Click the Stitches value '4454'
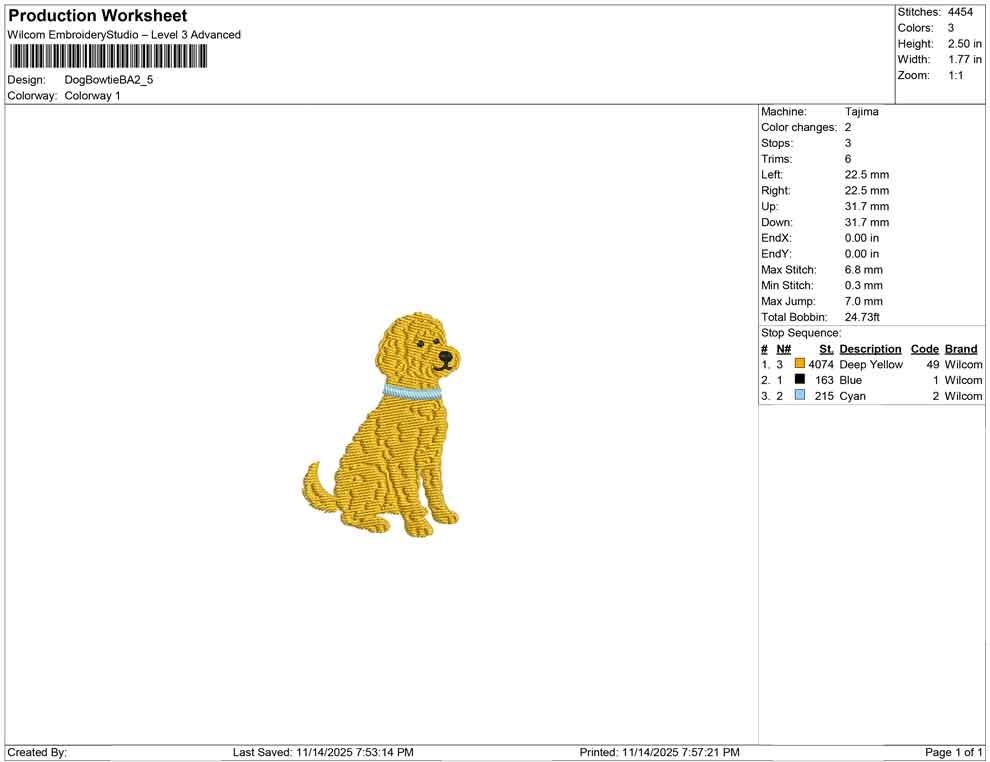 point(960,12)
